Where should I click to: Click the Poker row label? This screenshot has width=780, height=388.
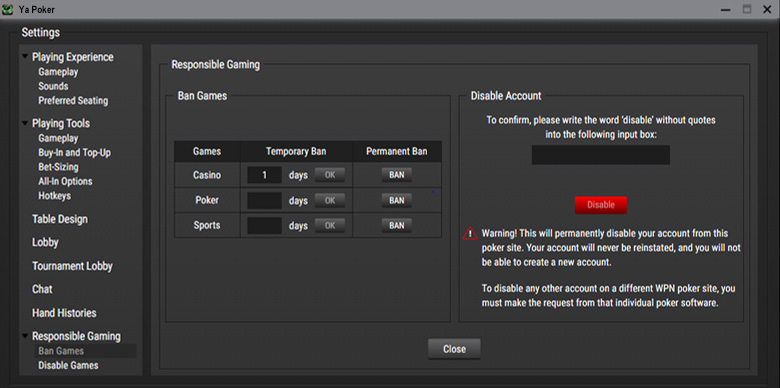(x=207, y=200)
